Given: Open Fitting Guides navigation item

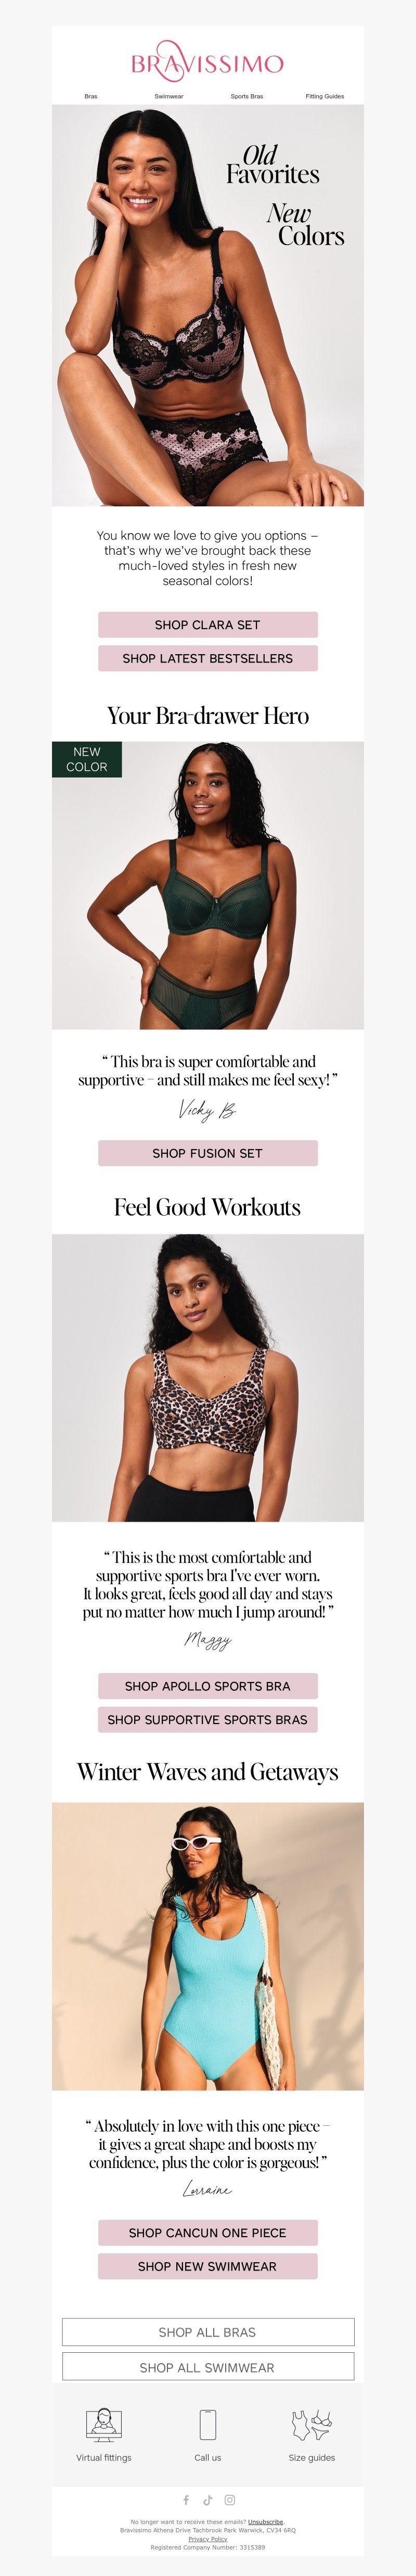Looking at the screenshot, I should click(x=325, y=96).
